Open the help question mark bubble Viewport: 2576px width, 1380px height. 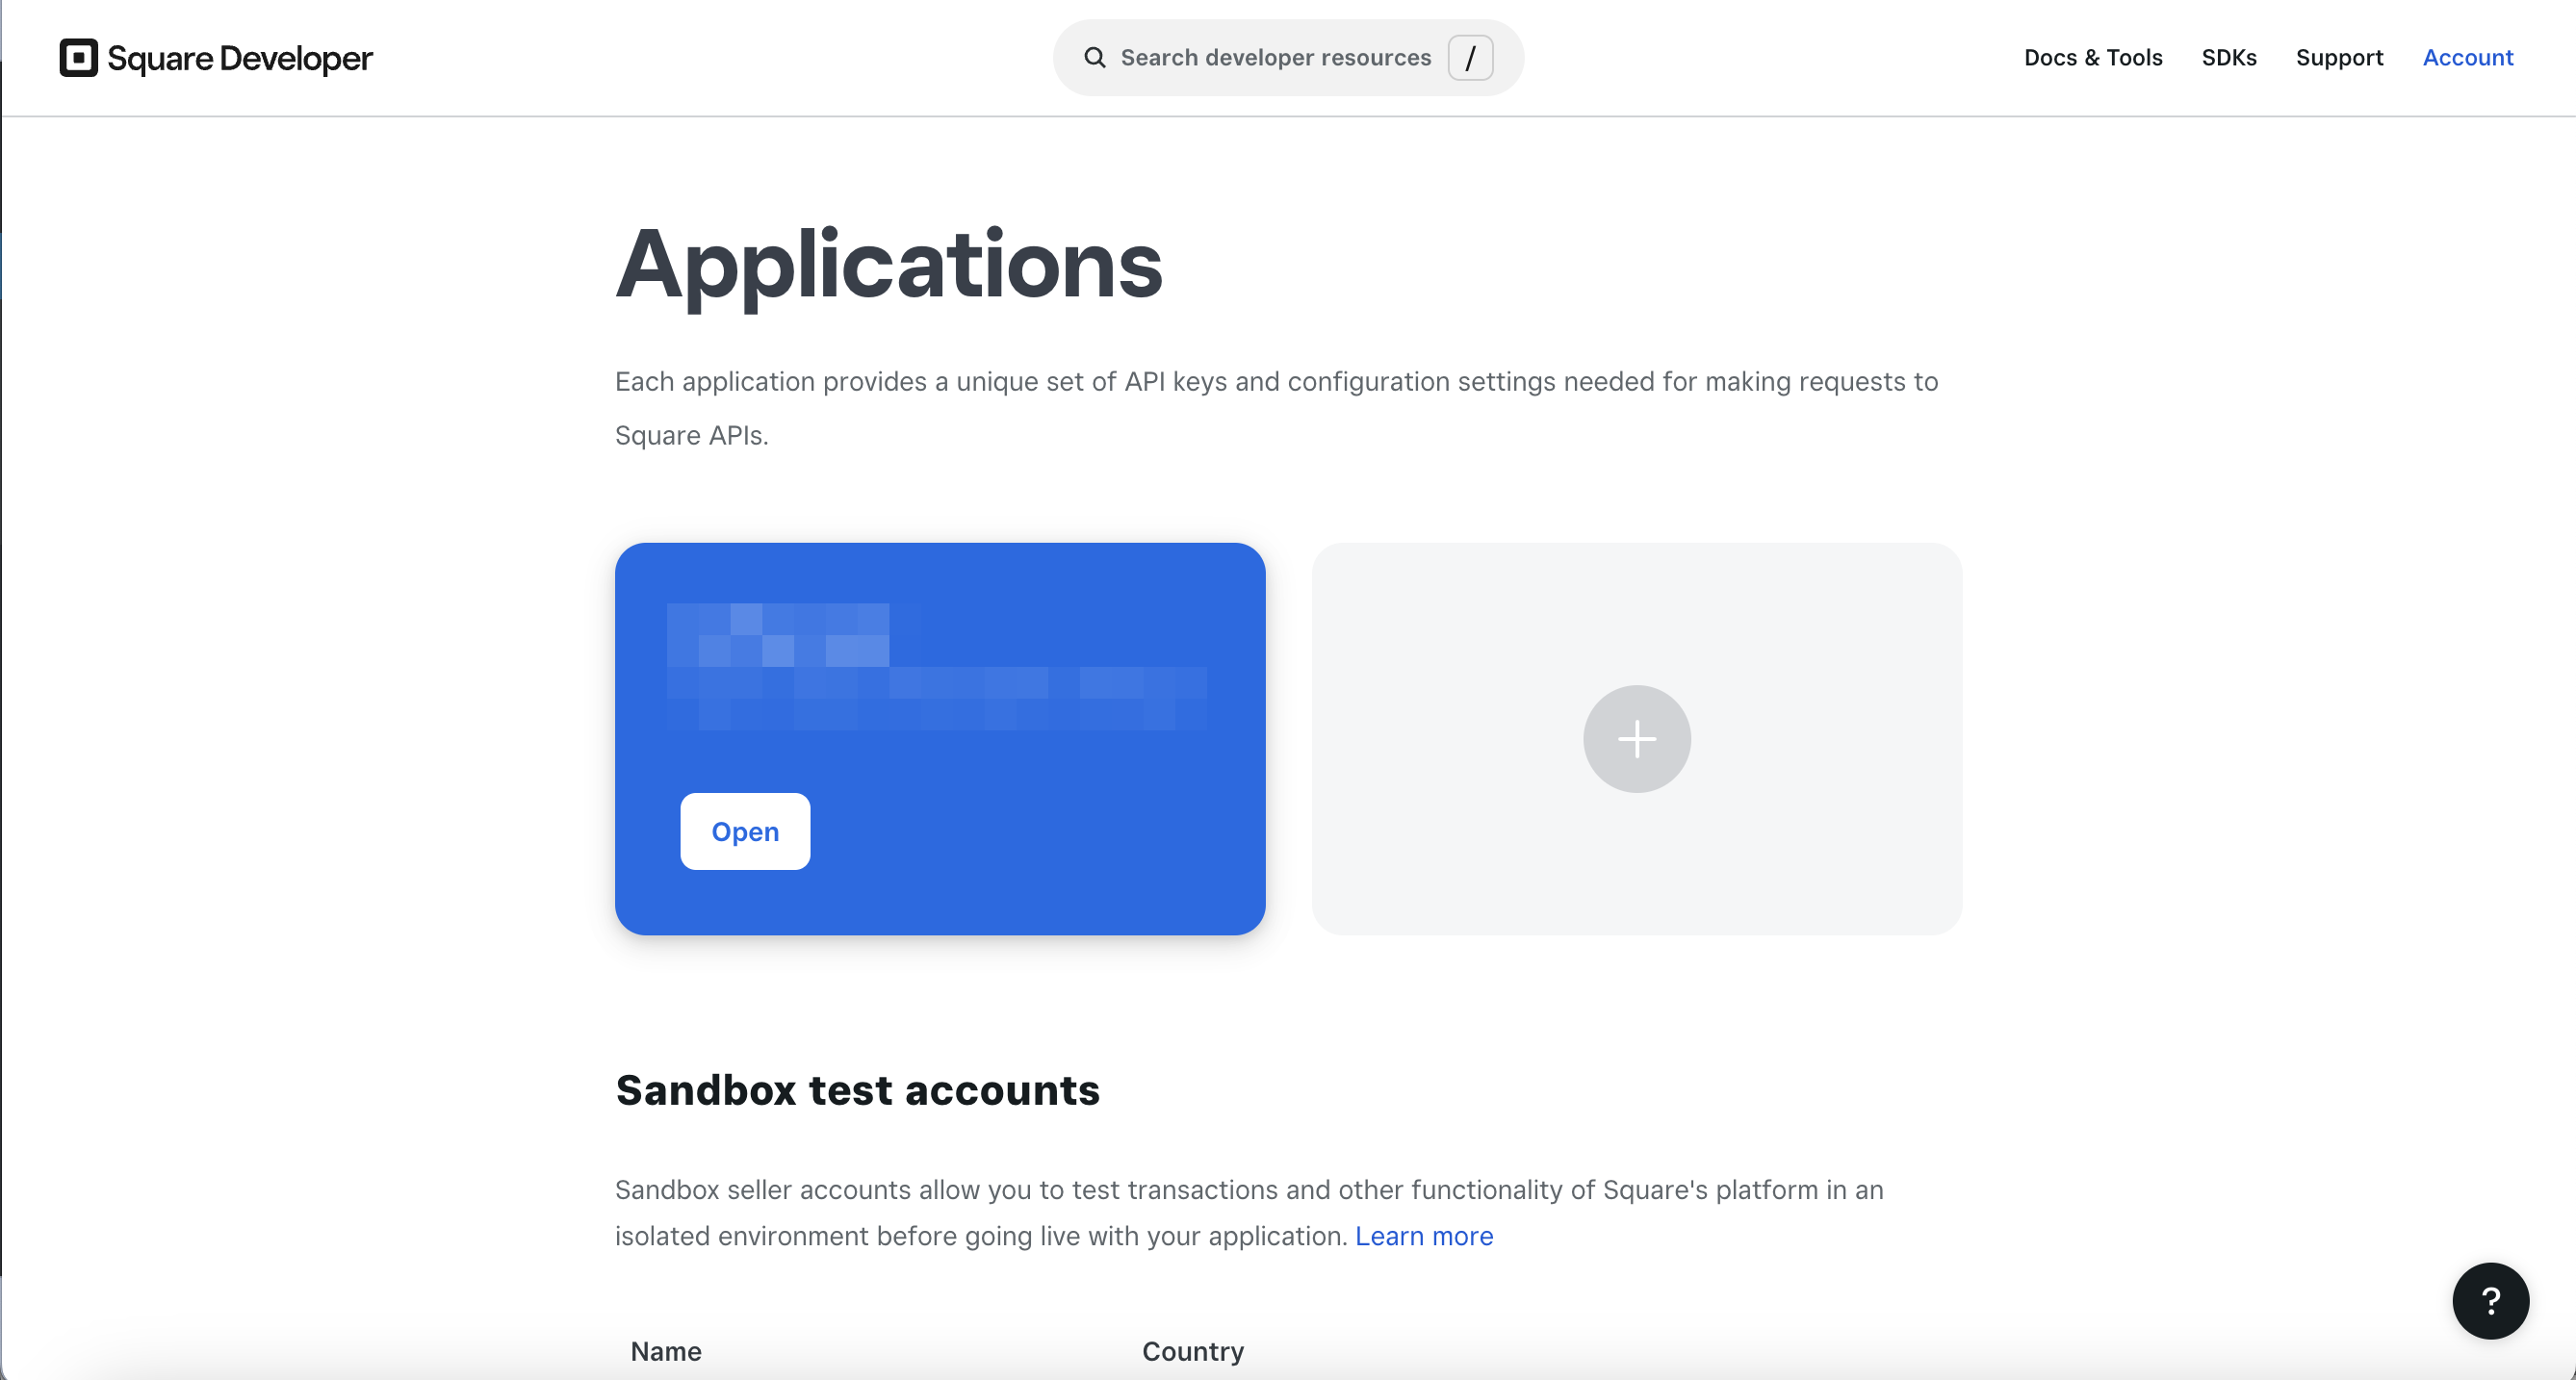(2490, 1300)
